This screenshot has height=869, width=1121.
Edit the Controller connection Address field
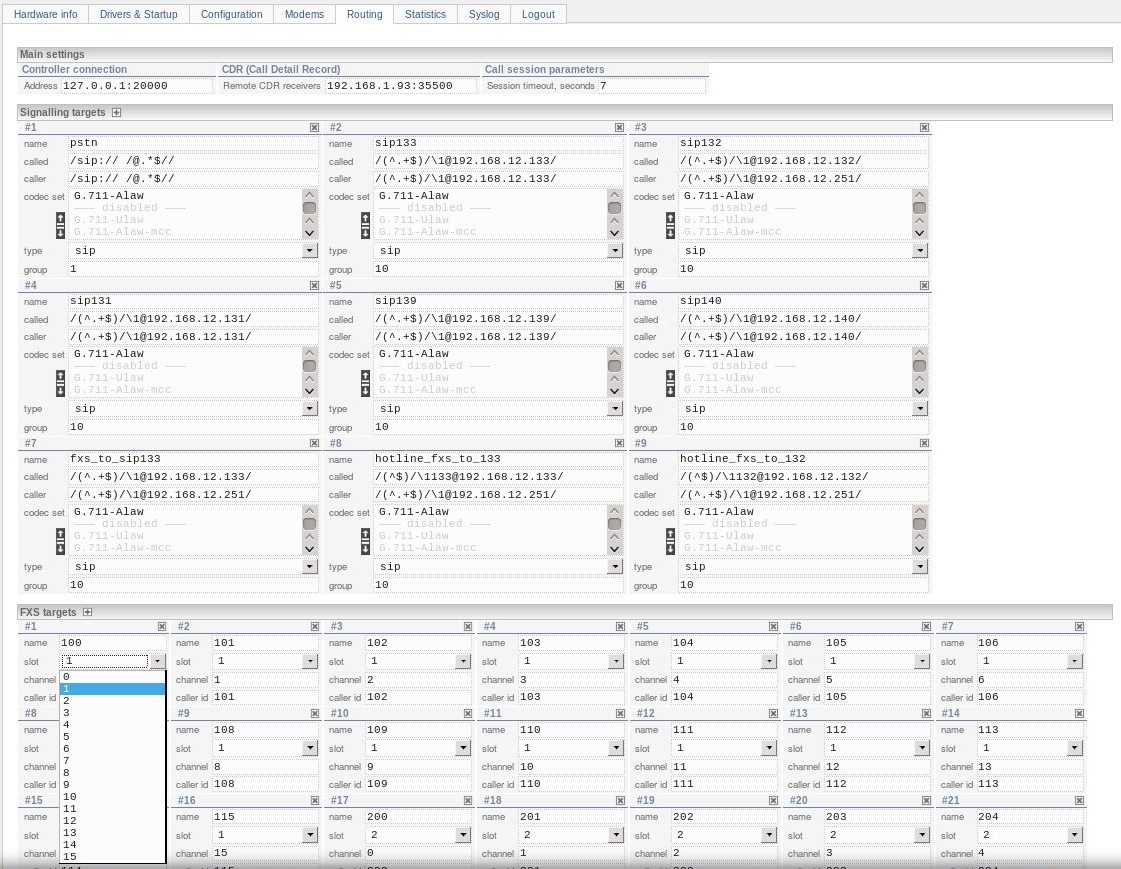[x=137, y=86]
